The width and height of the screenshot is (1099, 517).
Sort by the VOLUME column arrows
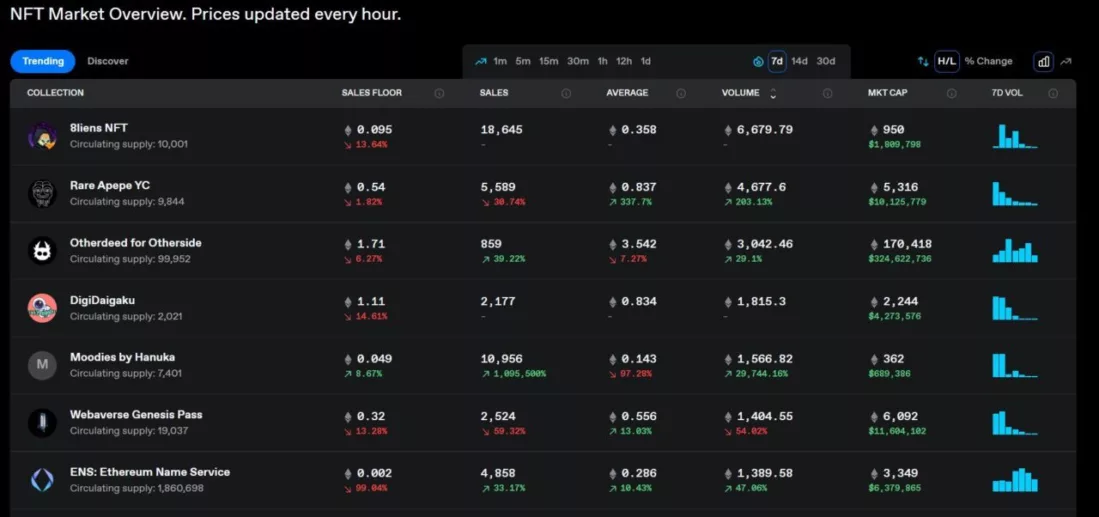[773, 93]
